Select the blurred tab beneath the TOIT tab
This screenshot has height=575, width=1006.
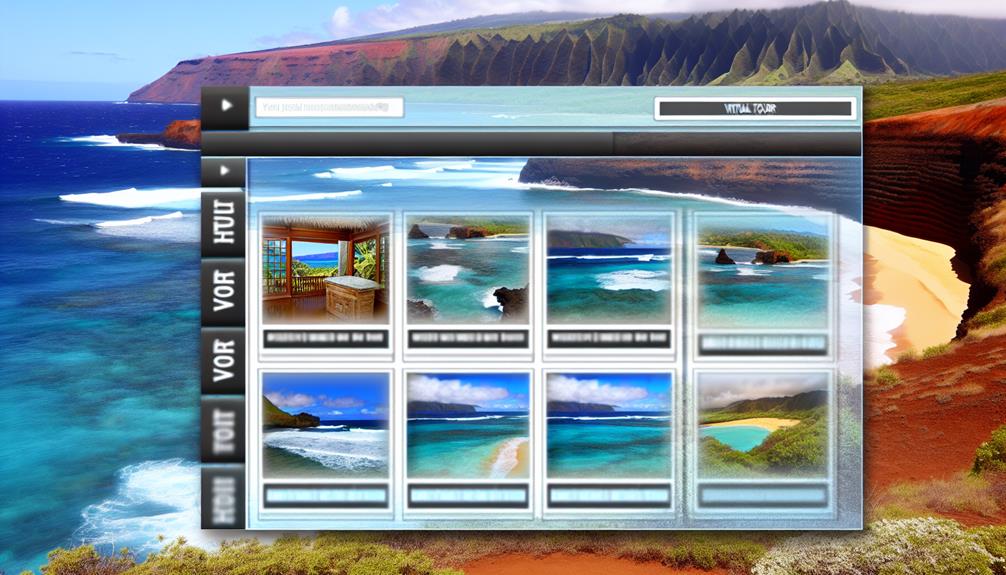pyautogui.click(x=223, y=497)
